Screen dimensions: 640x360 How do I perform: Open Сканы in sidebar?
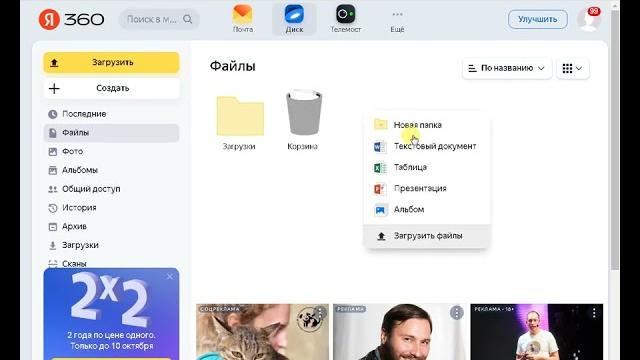coord(111,263)
